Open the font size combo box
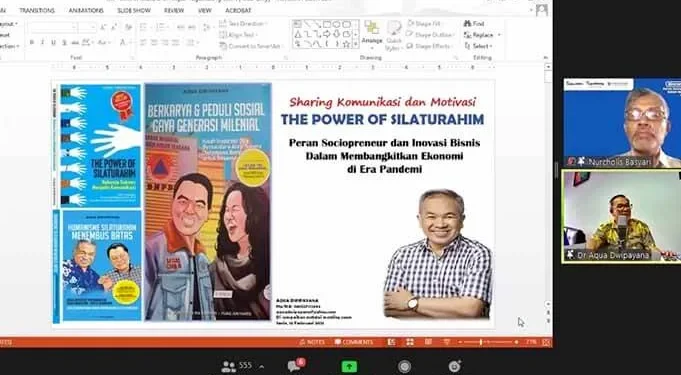The image size is (681, 375). 87,27
